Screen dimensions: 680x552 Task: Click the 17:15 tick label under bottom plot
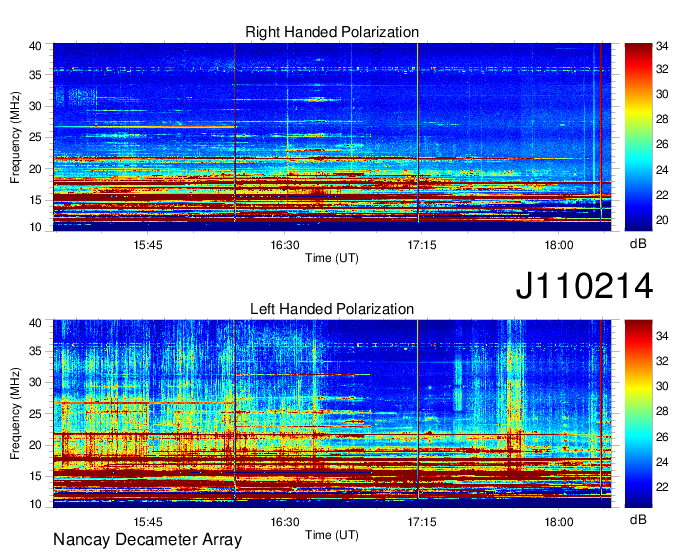(422, 522)
